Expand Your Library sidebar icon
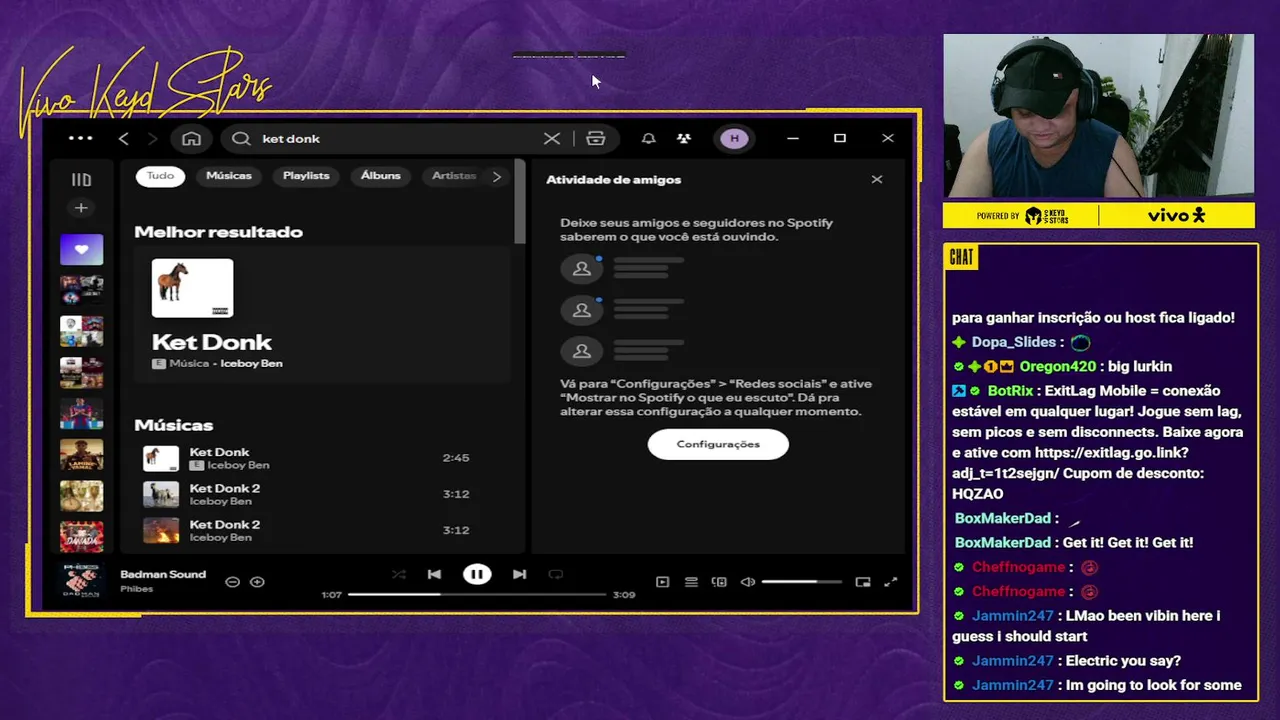This screenshot has height=720, width=1280. click(x=81, y=180)
